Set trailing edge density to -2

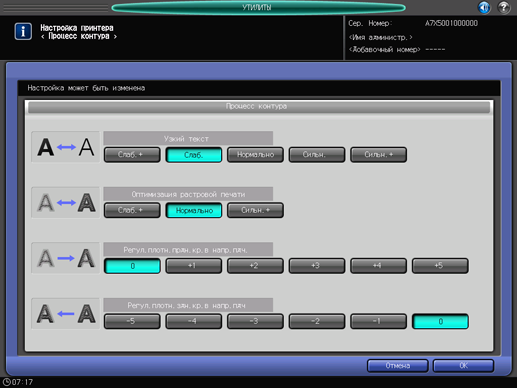317,322
